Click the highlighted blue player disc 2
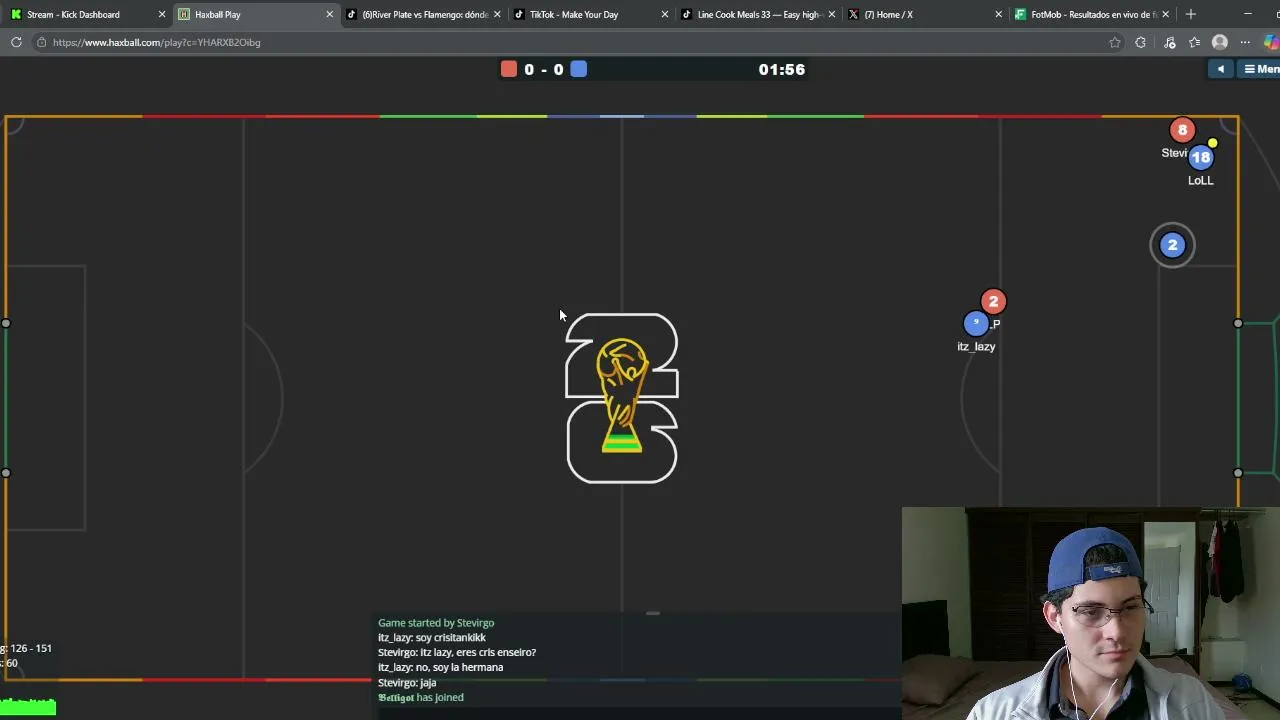The image size is (1280, 720). coord(1172,245)
